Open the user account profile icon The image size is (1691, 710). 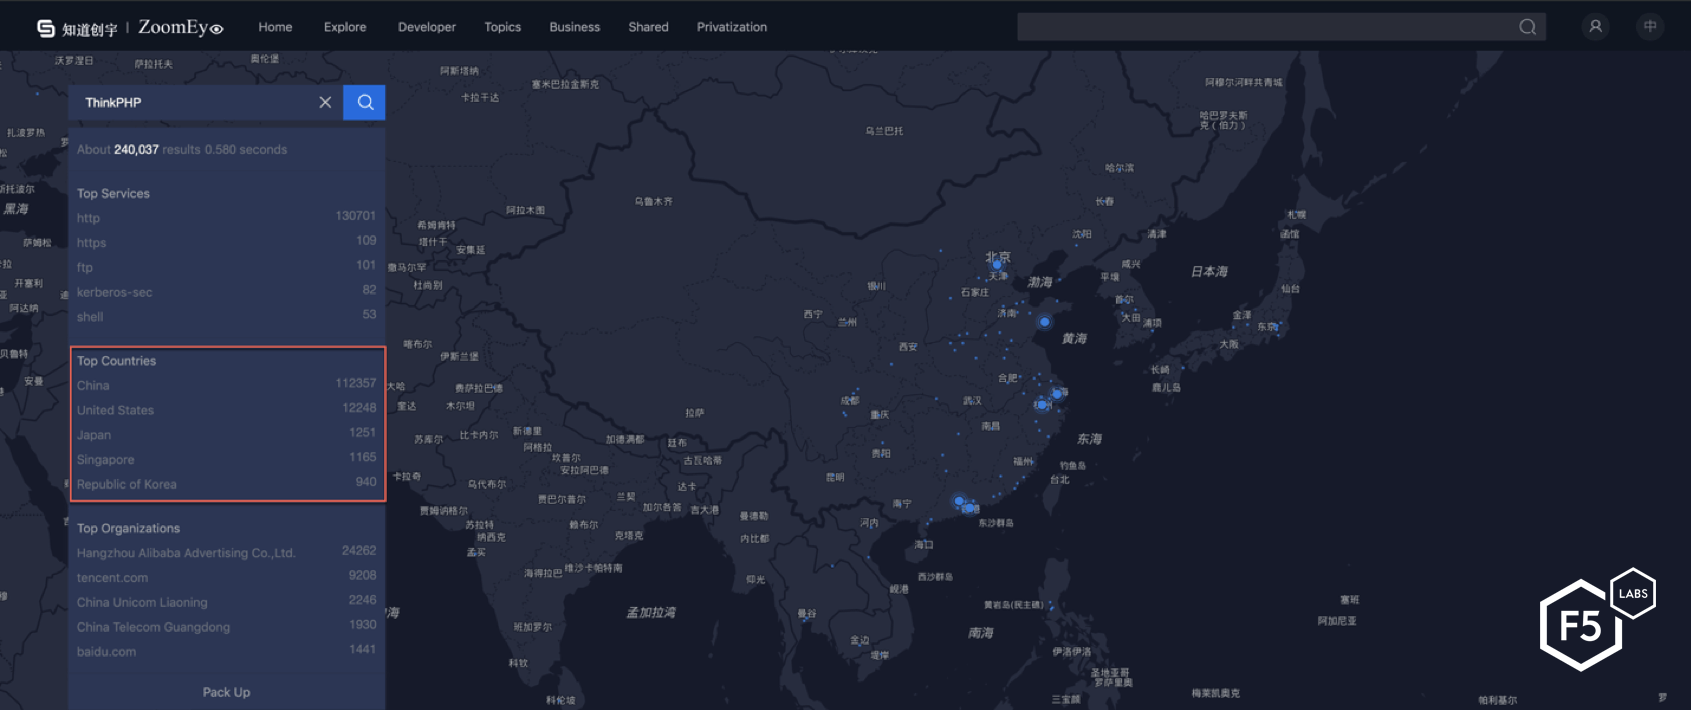click(1595, 27)
